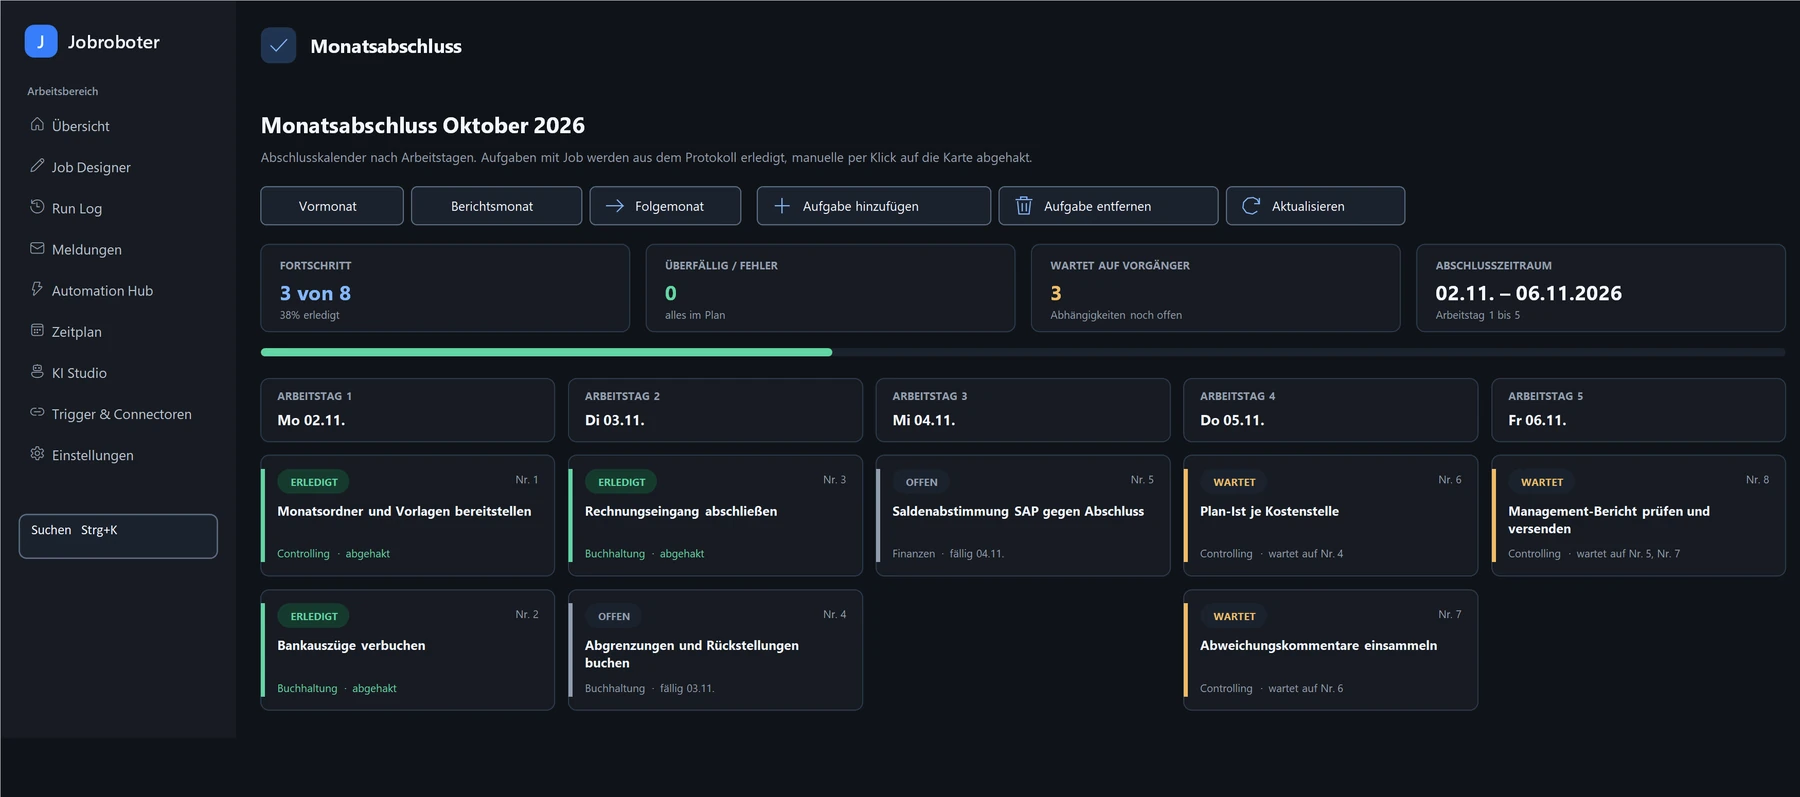Click the Überfällig / Fehler count 0
The height and width of the screenshot is (797, 1800).
click(671, 293)
